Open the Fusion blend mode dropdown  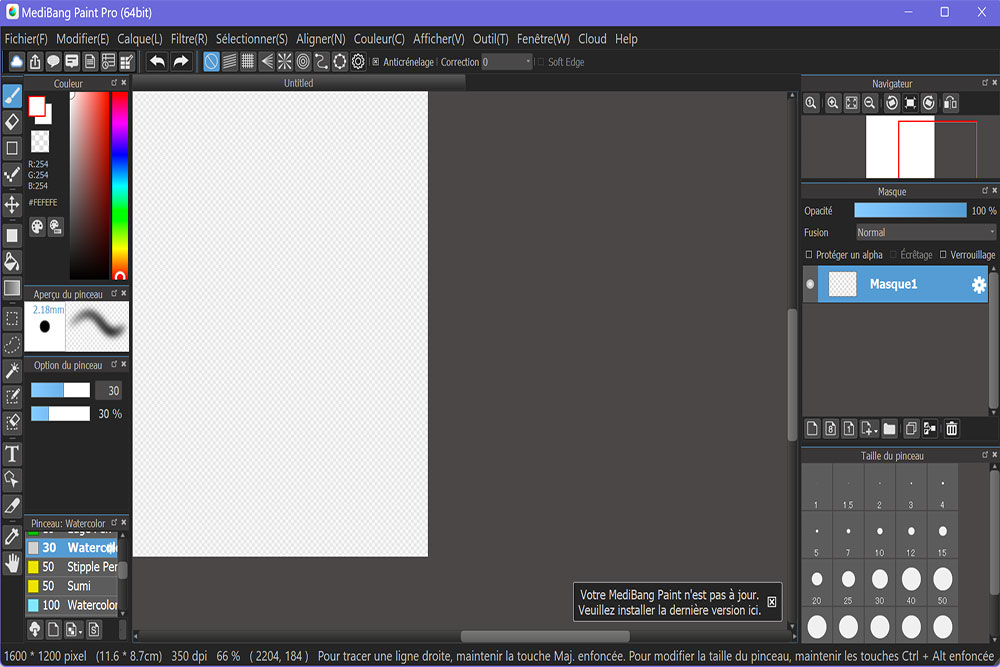coord(925,233)
